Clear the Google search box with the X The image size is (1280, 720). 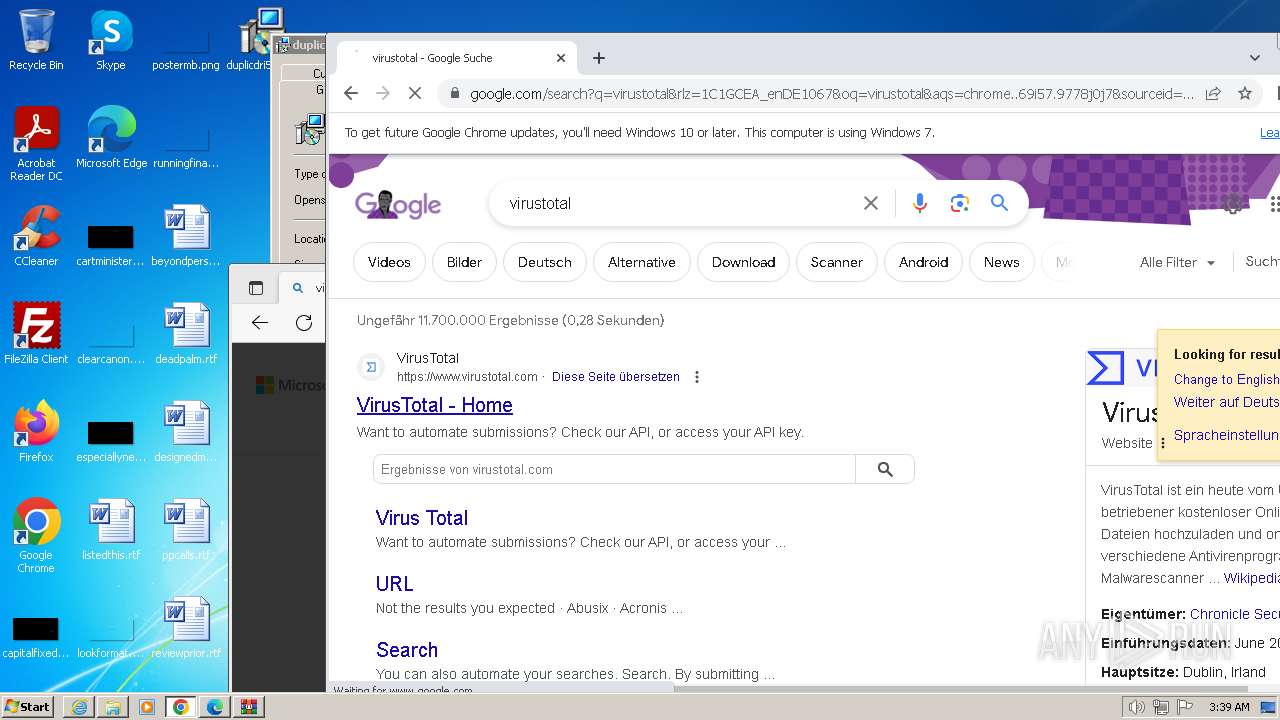pos(871,203)
